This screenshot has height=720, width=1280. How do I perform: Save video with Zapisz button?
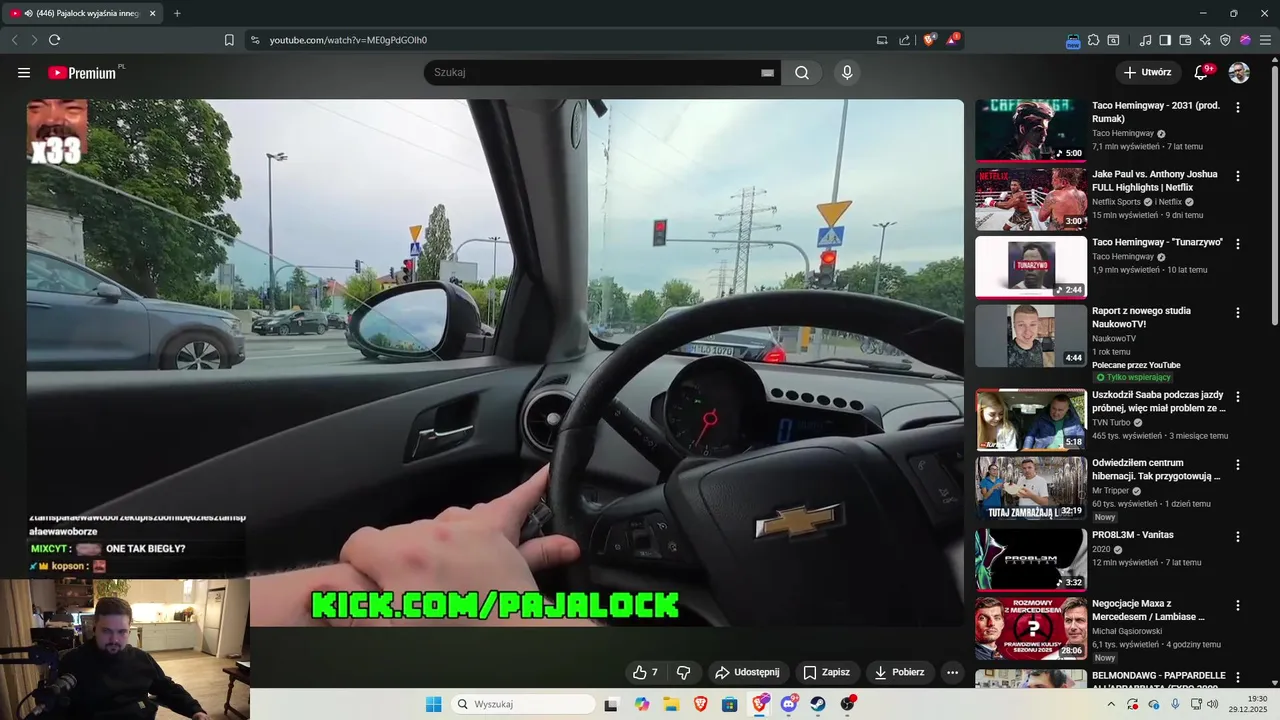coord(827,673)
